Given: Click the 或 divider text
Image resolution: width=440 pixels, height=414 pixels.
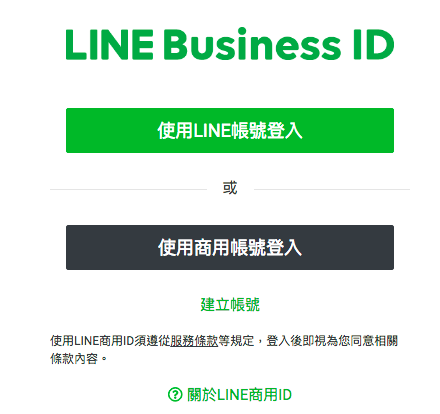Looking at the screenshot, I should click(x=230, y=188).
